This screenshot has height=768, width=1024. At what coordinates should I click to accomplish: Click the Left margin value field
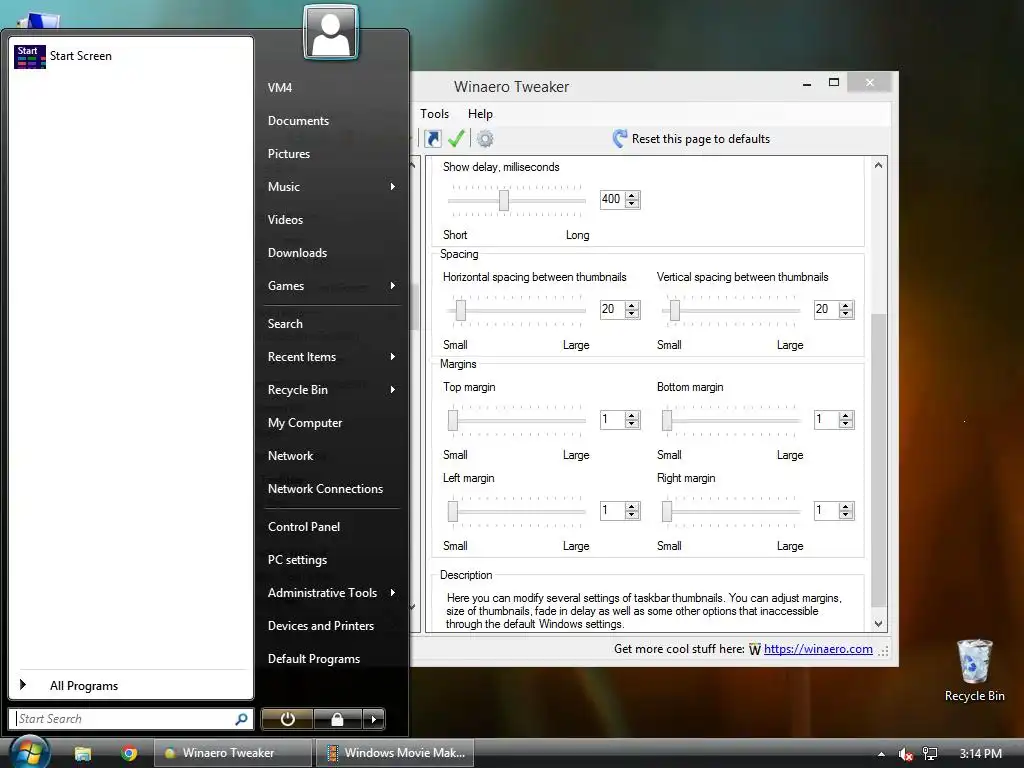coord(613,511)
